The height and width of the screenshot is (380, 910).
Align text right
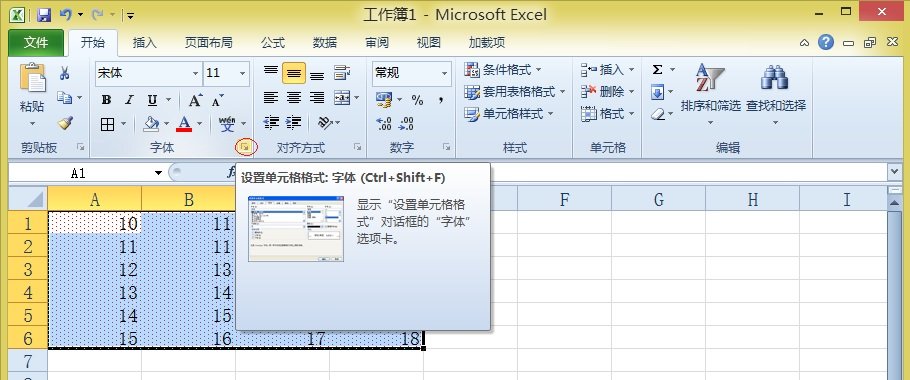coord(317,98)
